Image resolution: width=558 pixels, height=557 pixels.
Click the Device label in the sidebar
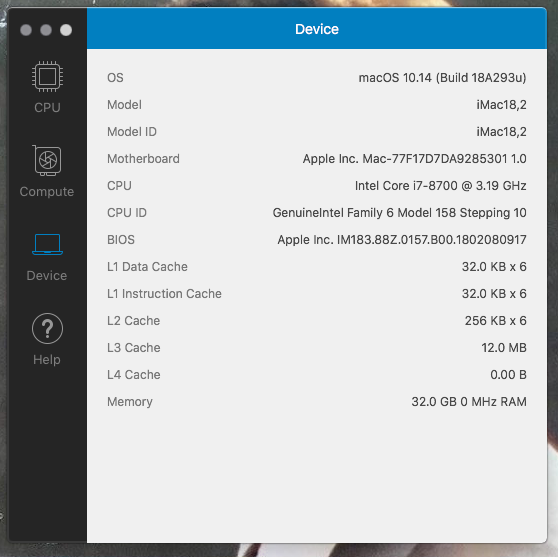point(47,275)
